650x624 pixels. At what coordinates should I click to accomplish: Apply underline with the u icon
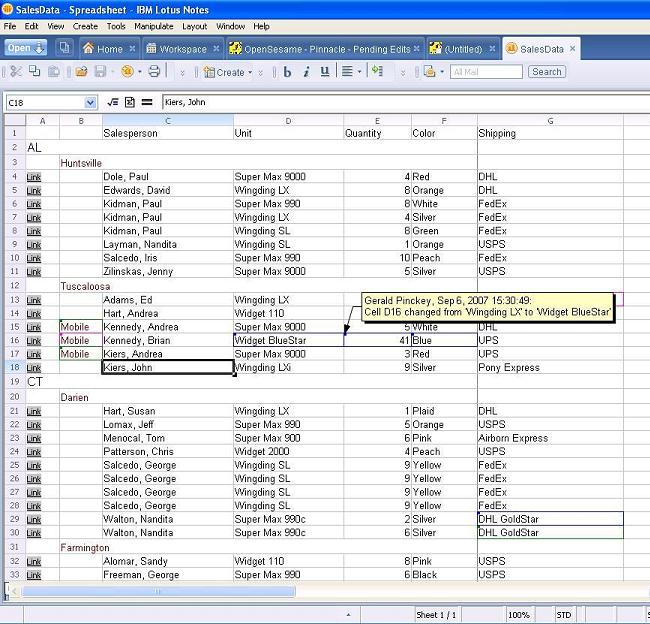[x=325, y=72]
